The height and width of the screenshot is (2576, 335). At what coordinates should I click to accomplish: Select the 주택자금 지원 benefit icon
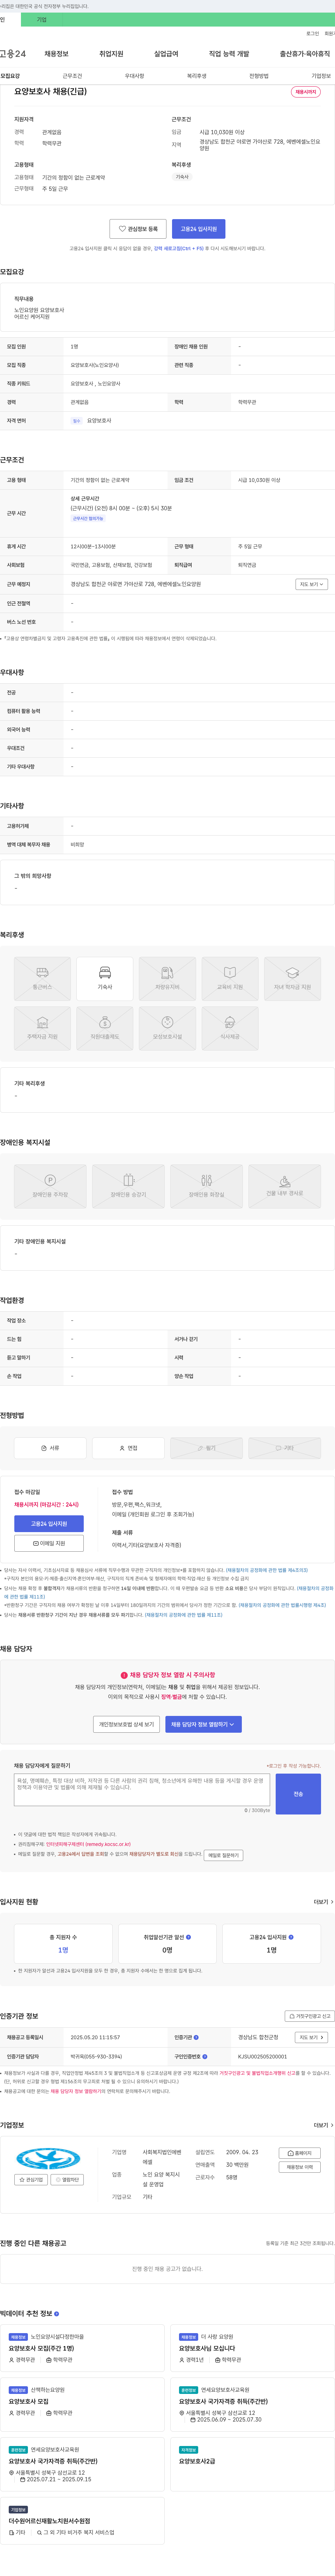coord(42,1028)
